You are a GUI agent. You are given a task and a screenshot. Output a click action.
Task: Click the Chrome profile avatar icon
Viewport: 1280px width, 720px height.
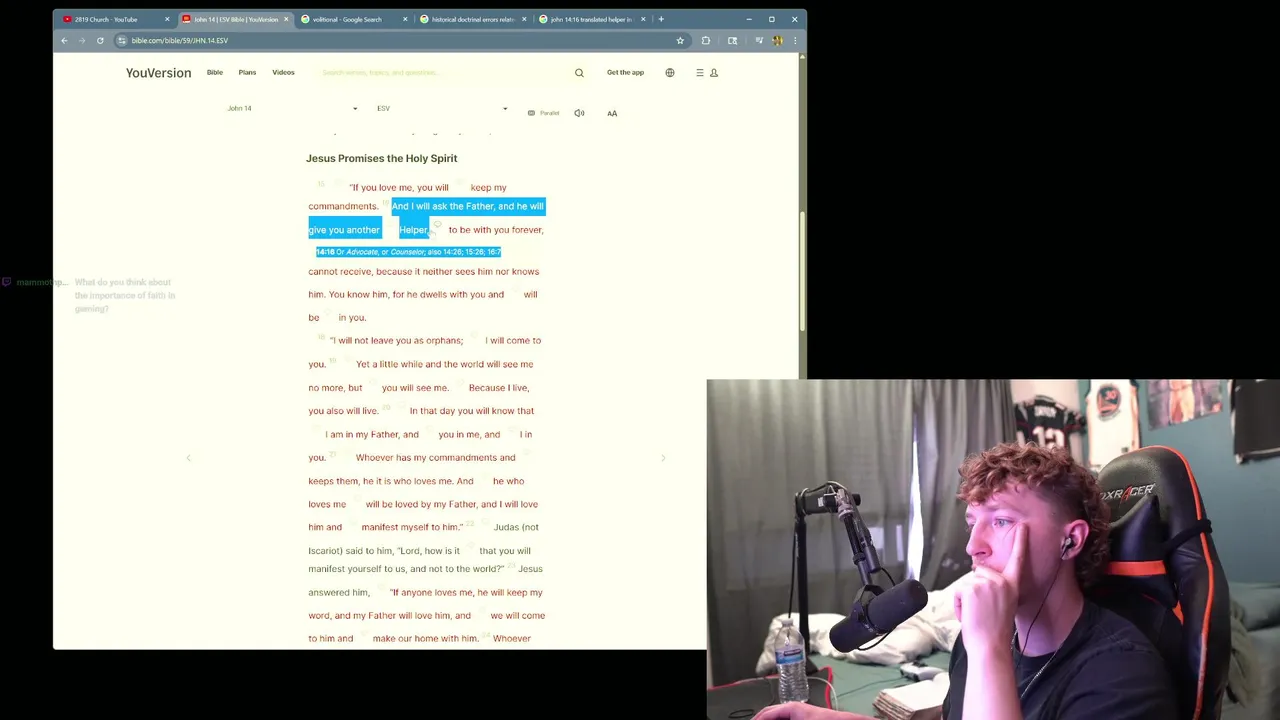tap(777, 40)
